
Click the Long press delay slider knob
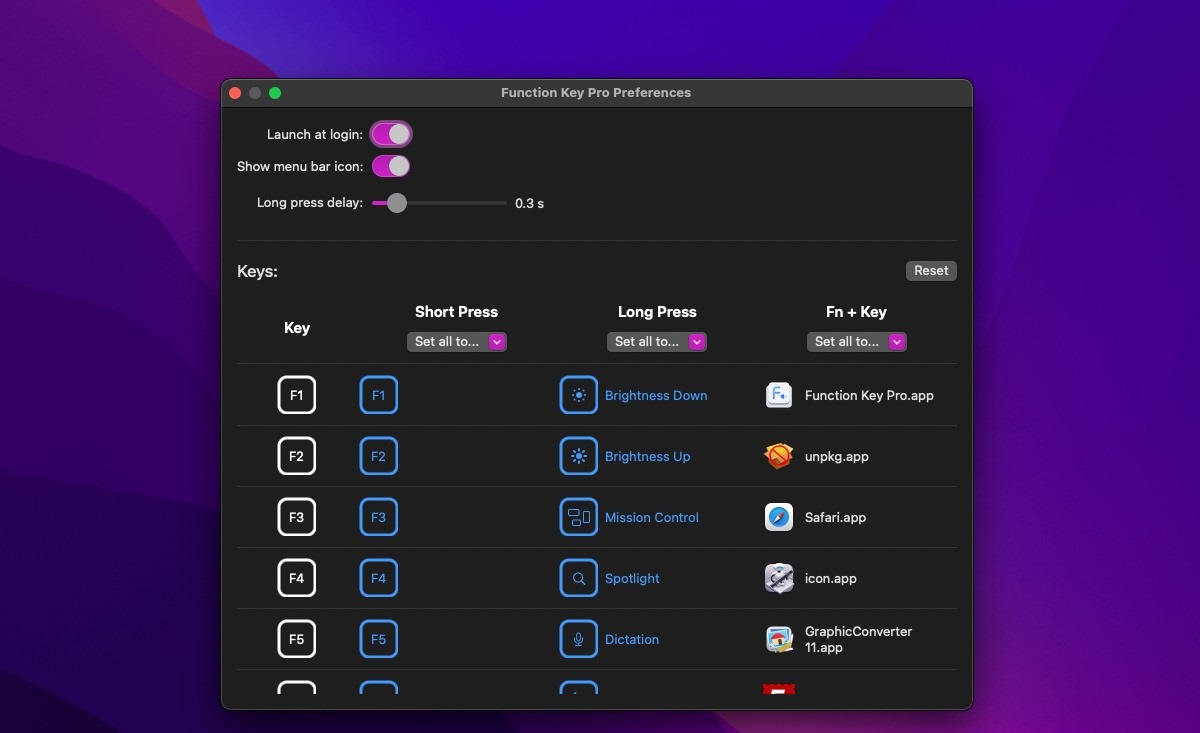[397, 203]
